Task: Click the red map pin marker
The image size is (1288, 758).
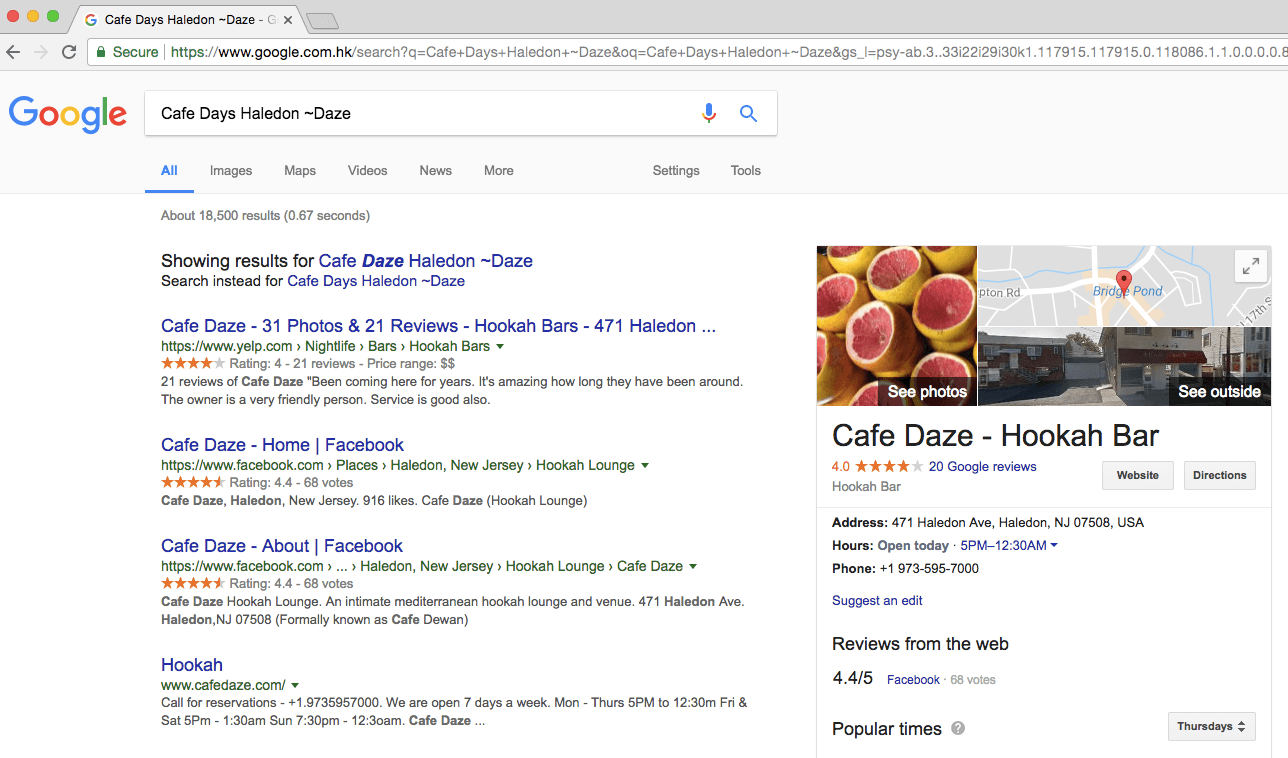Action: 1123,283
